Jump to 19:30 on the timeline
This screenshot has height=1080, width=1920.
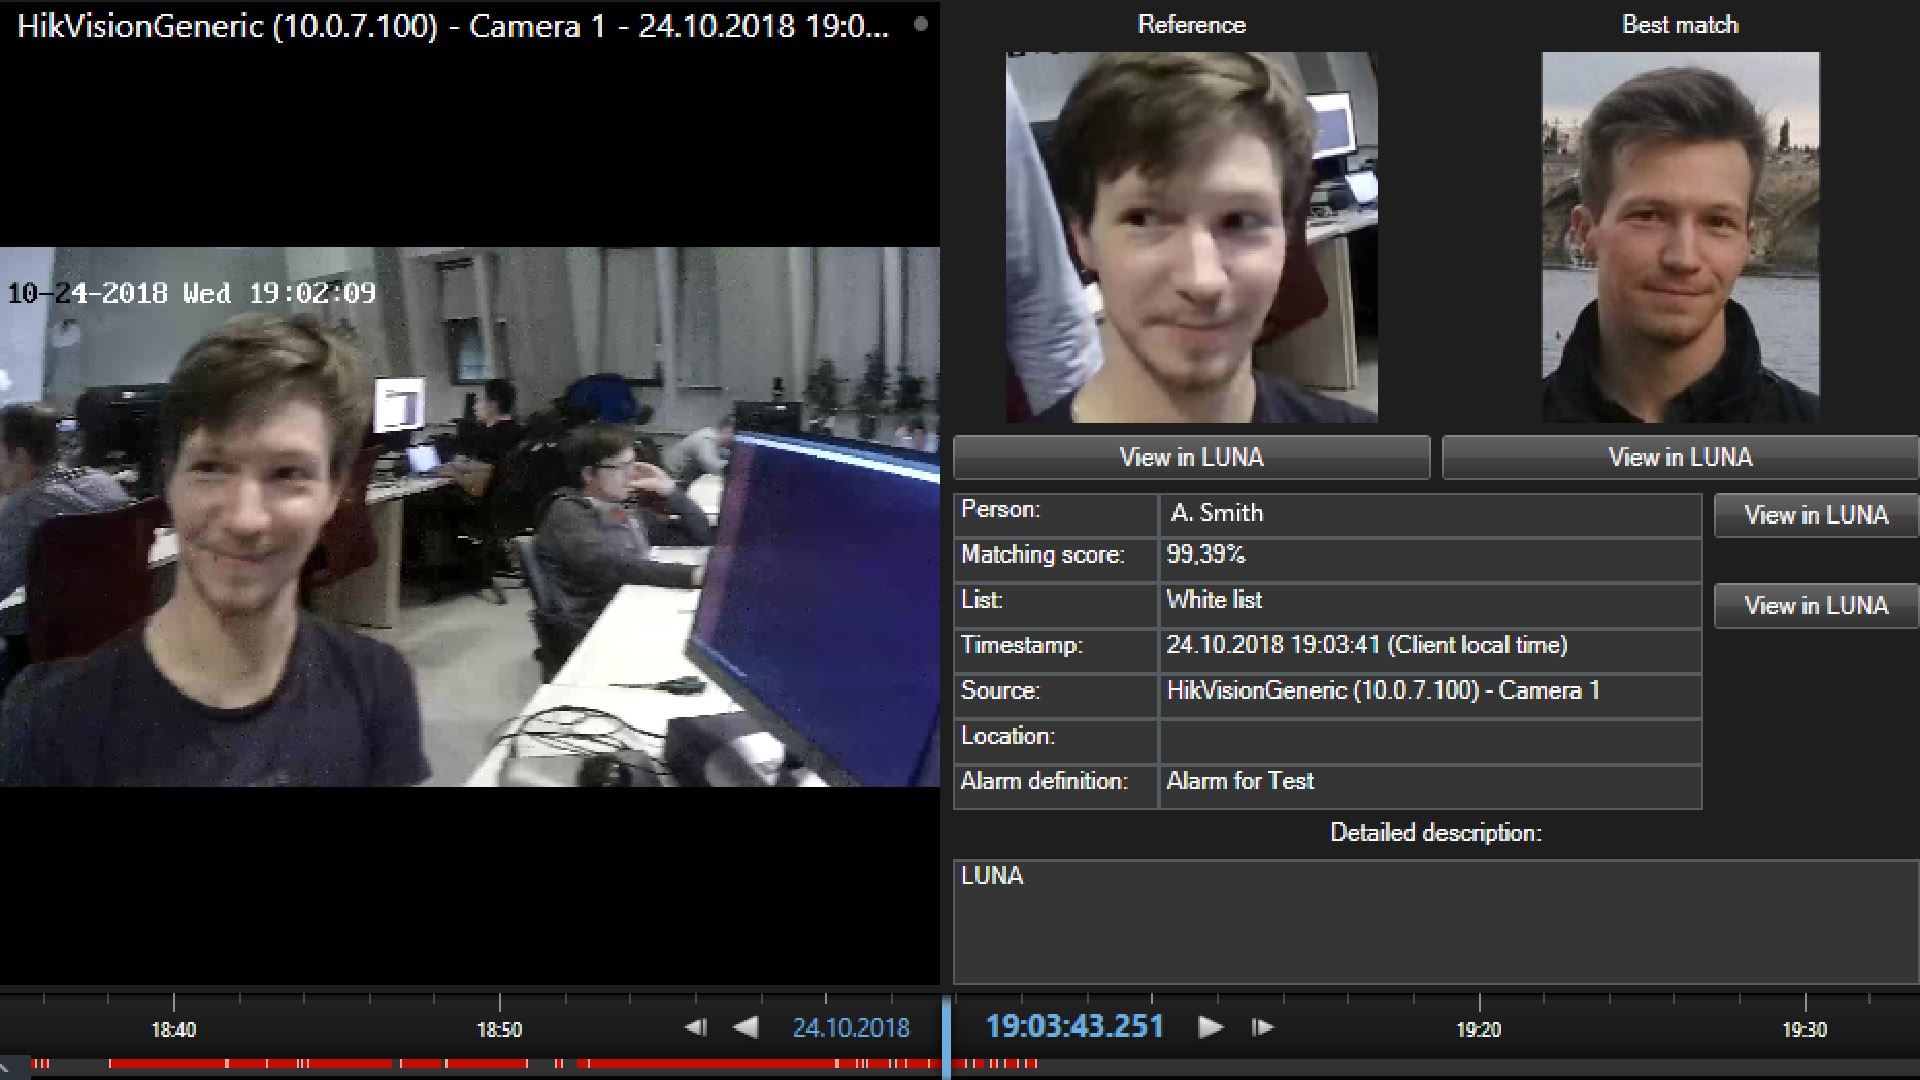[x=1804, y=1029]
